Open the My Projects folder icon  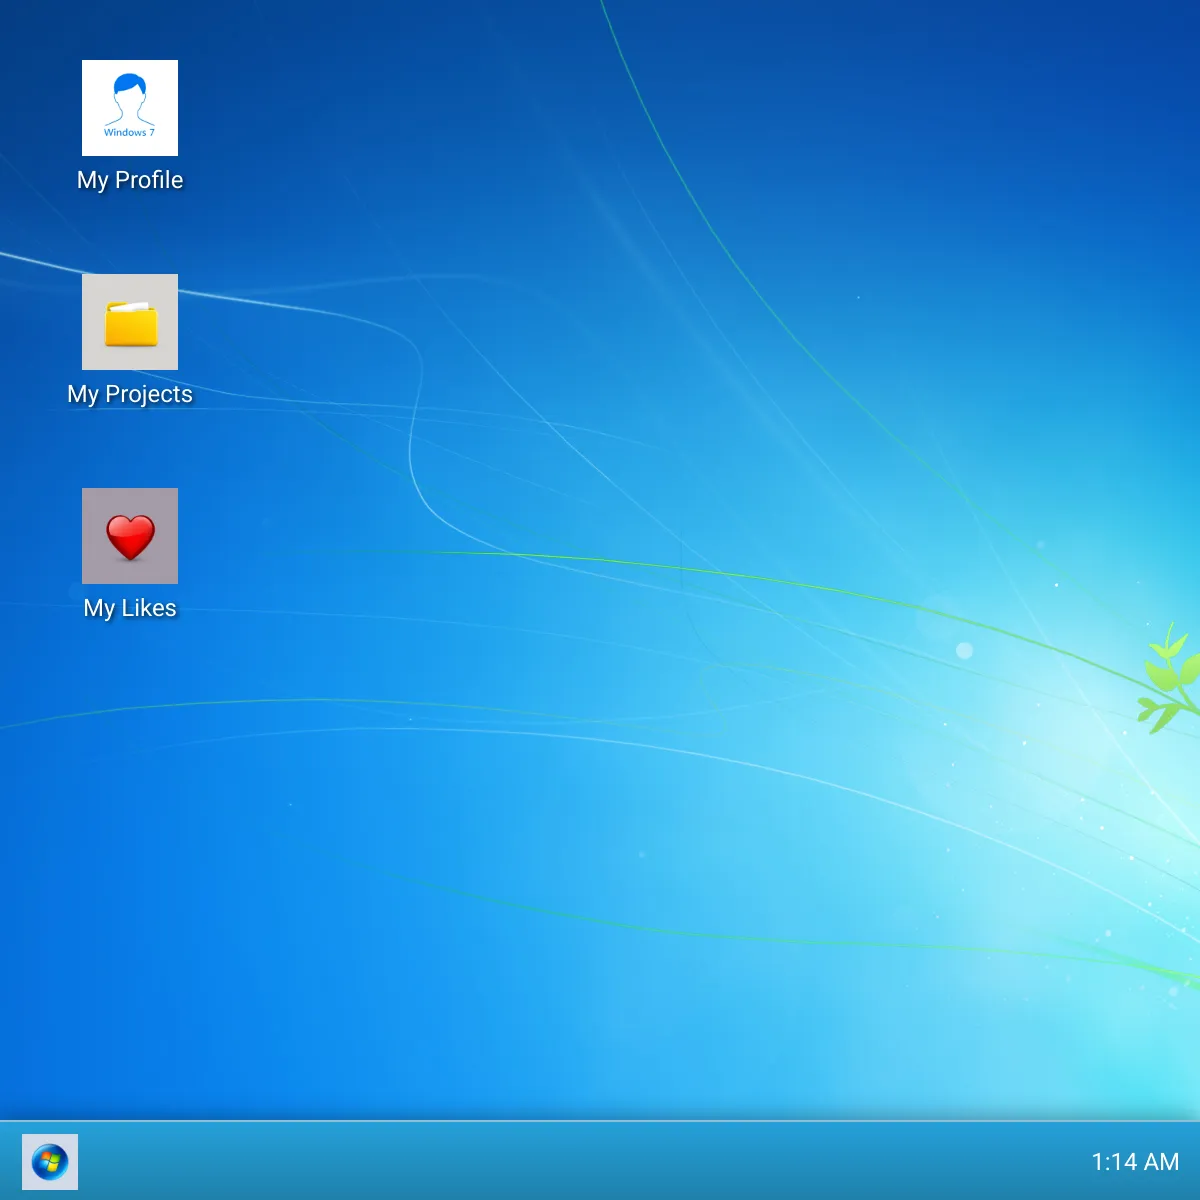130,322
